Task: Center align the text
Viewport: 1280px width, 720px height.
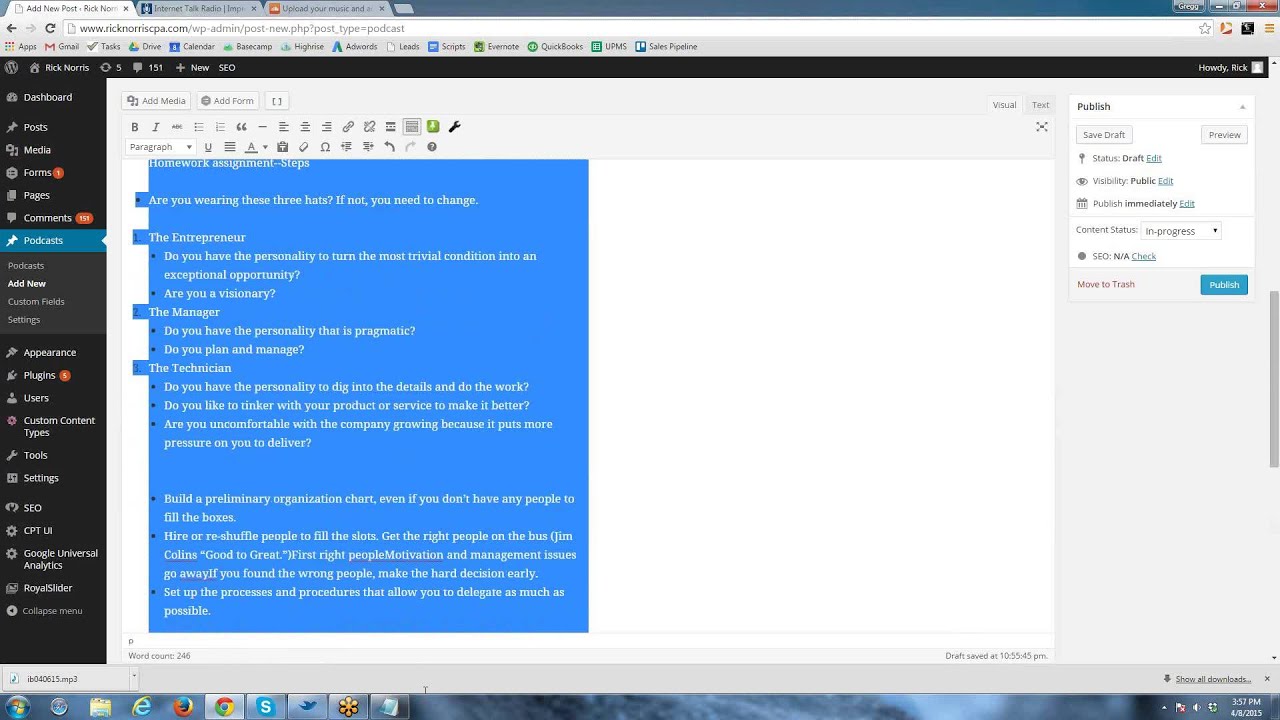Action: coord(305,127)
